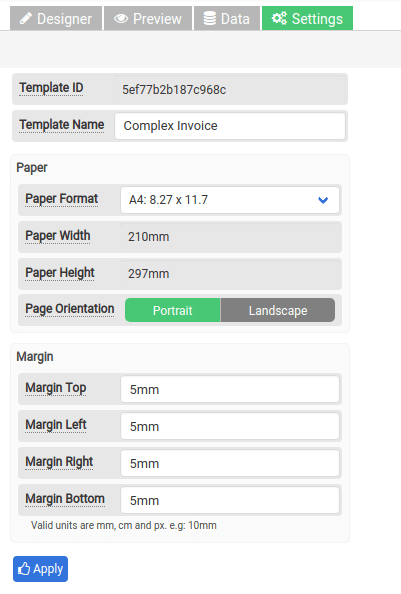
Task: Open the Designer tab
Action: point(56,18)
